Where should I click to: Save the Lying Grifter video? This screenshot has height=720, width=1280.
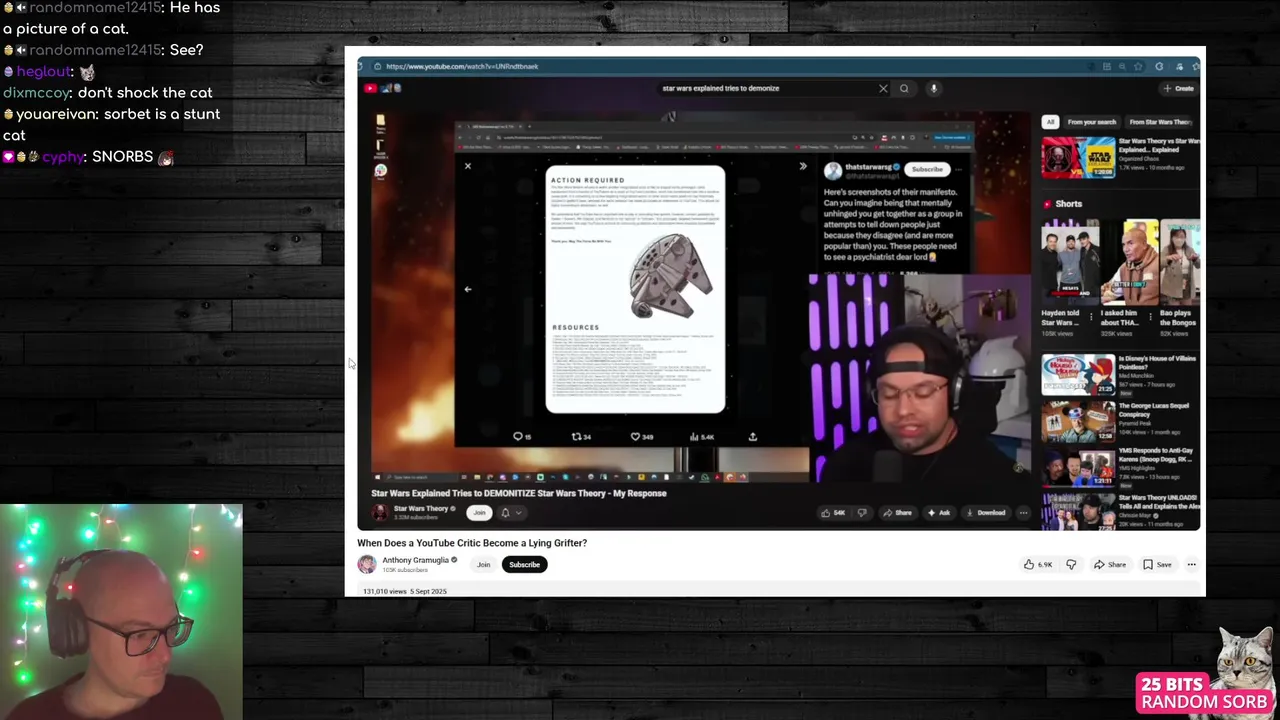click(1157, 564)
